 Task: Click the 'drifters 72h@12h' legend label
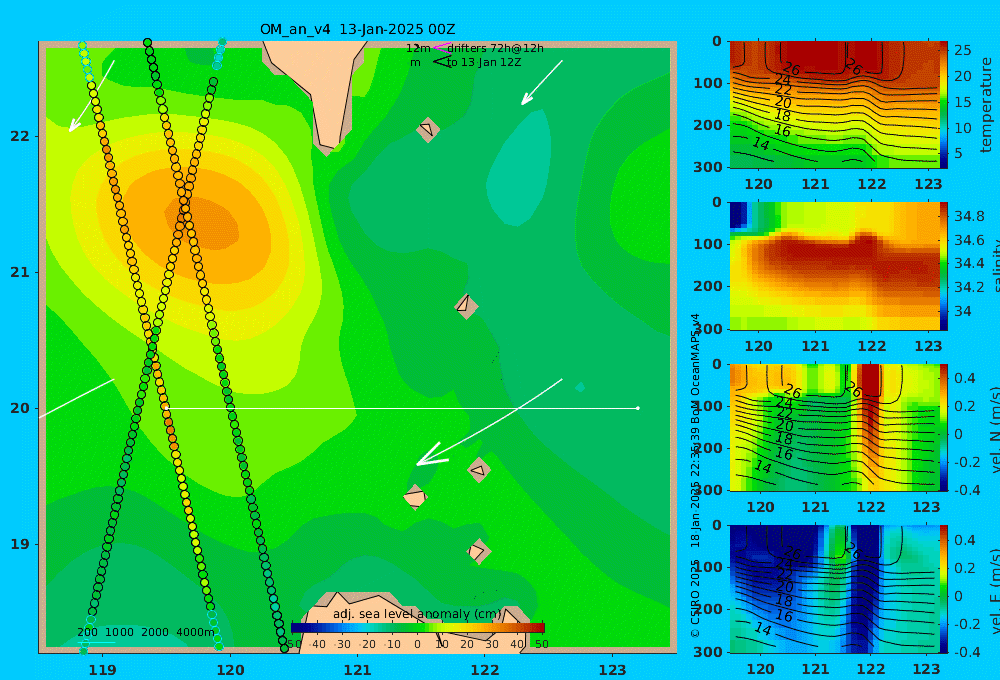[495, 48]
